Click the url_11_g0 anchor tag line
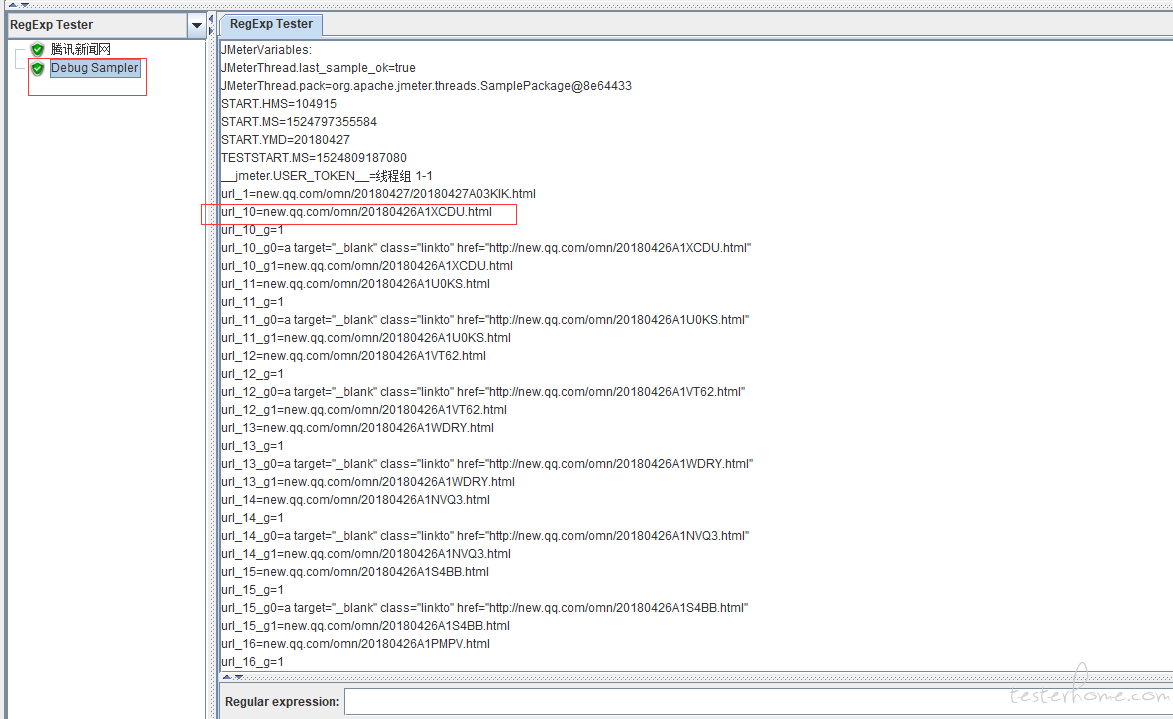The image size is (1173, 719). point(485,319)
